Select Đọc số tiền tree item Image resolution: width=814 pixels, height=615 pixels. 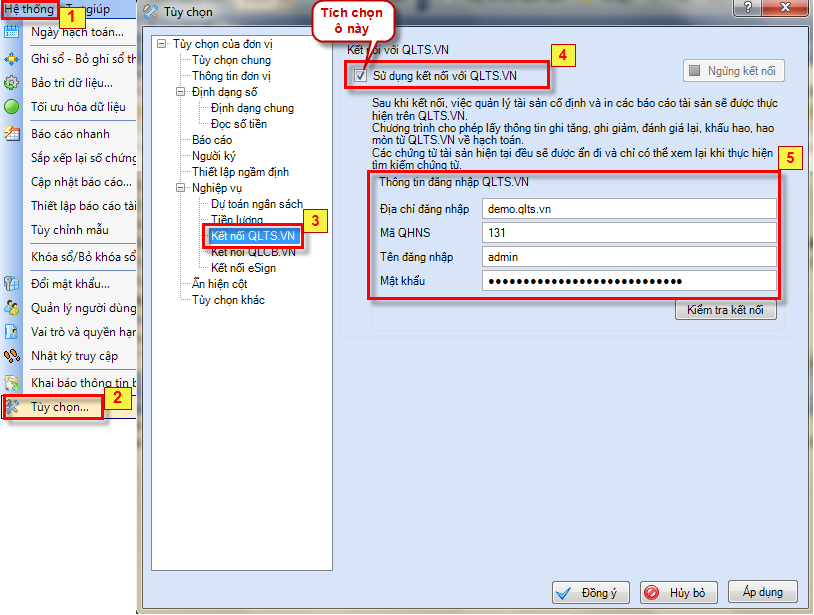click(x=239, y=124)
